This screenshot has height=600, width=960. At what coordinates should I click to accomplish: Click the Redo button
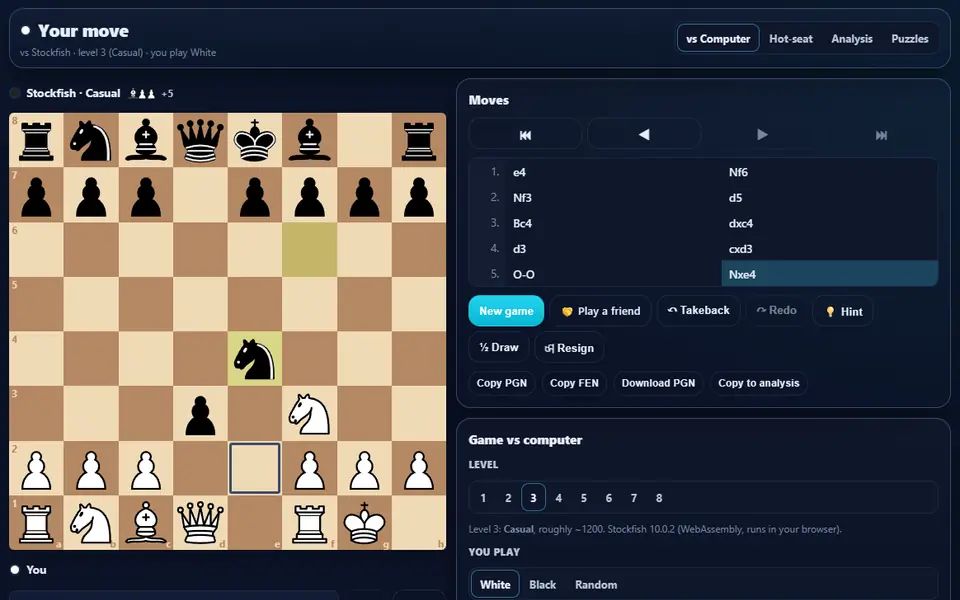[x=776, y=310]
